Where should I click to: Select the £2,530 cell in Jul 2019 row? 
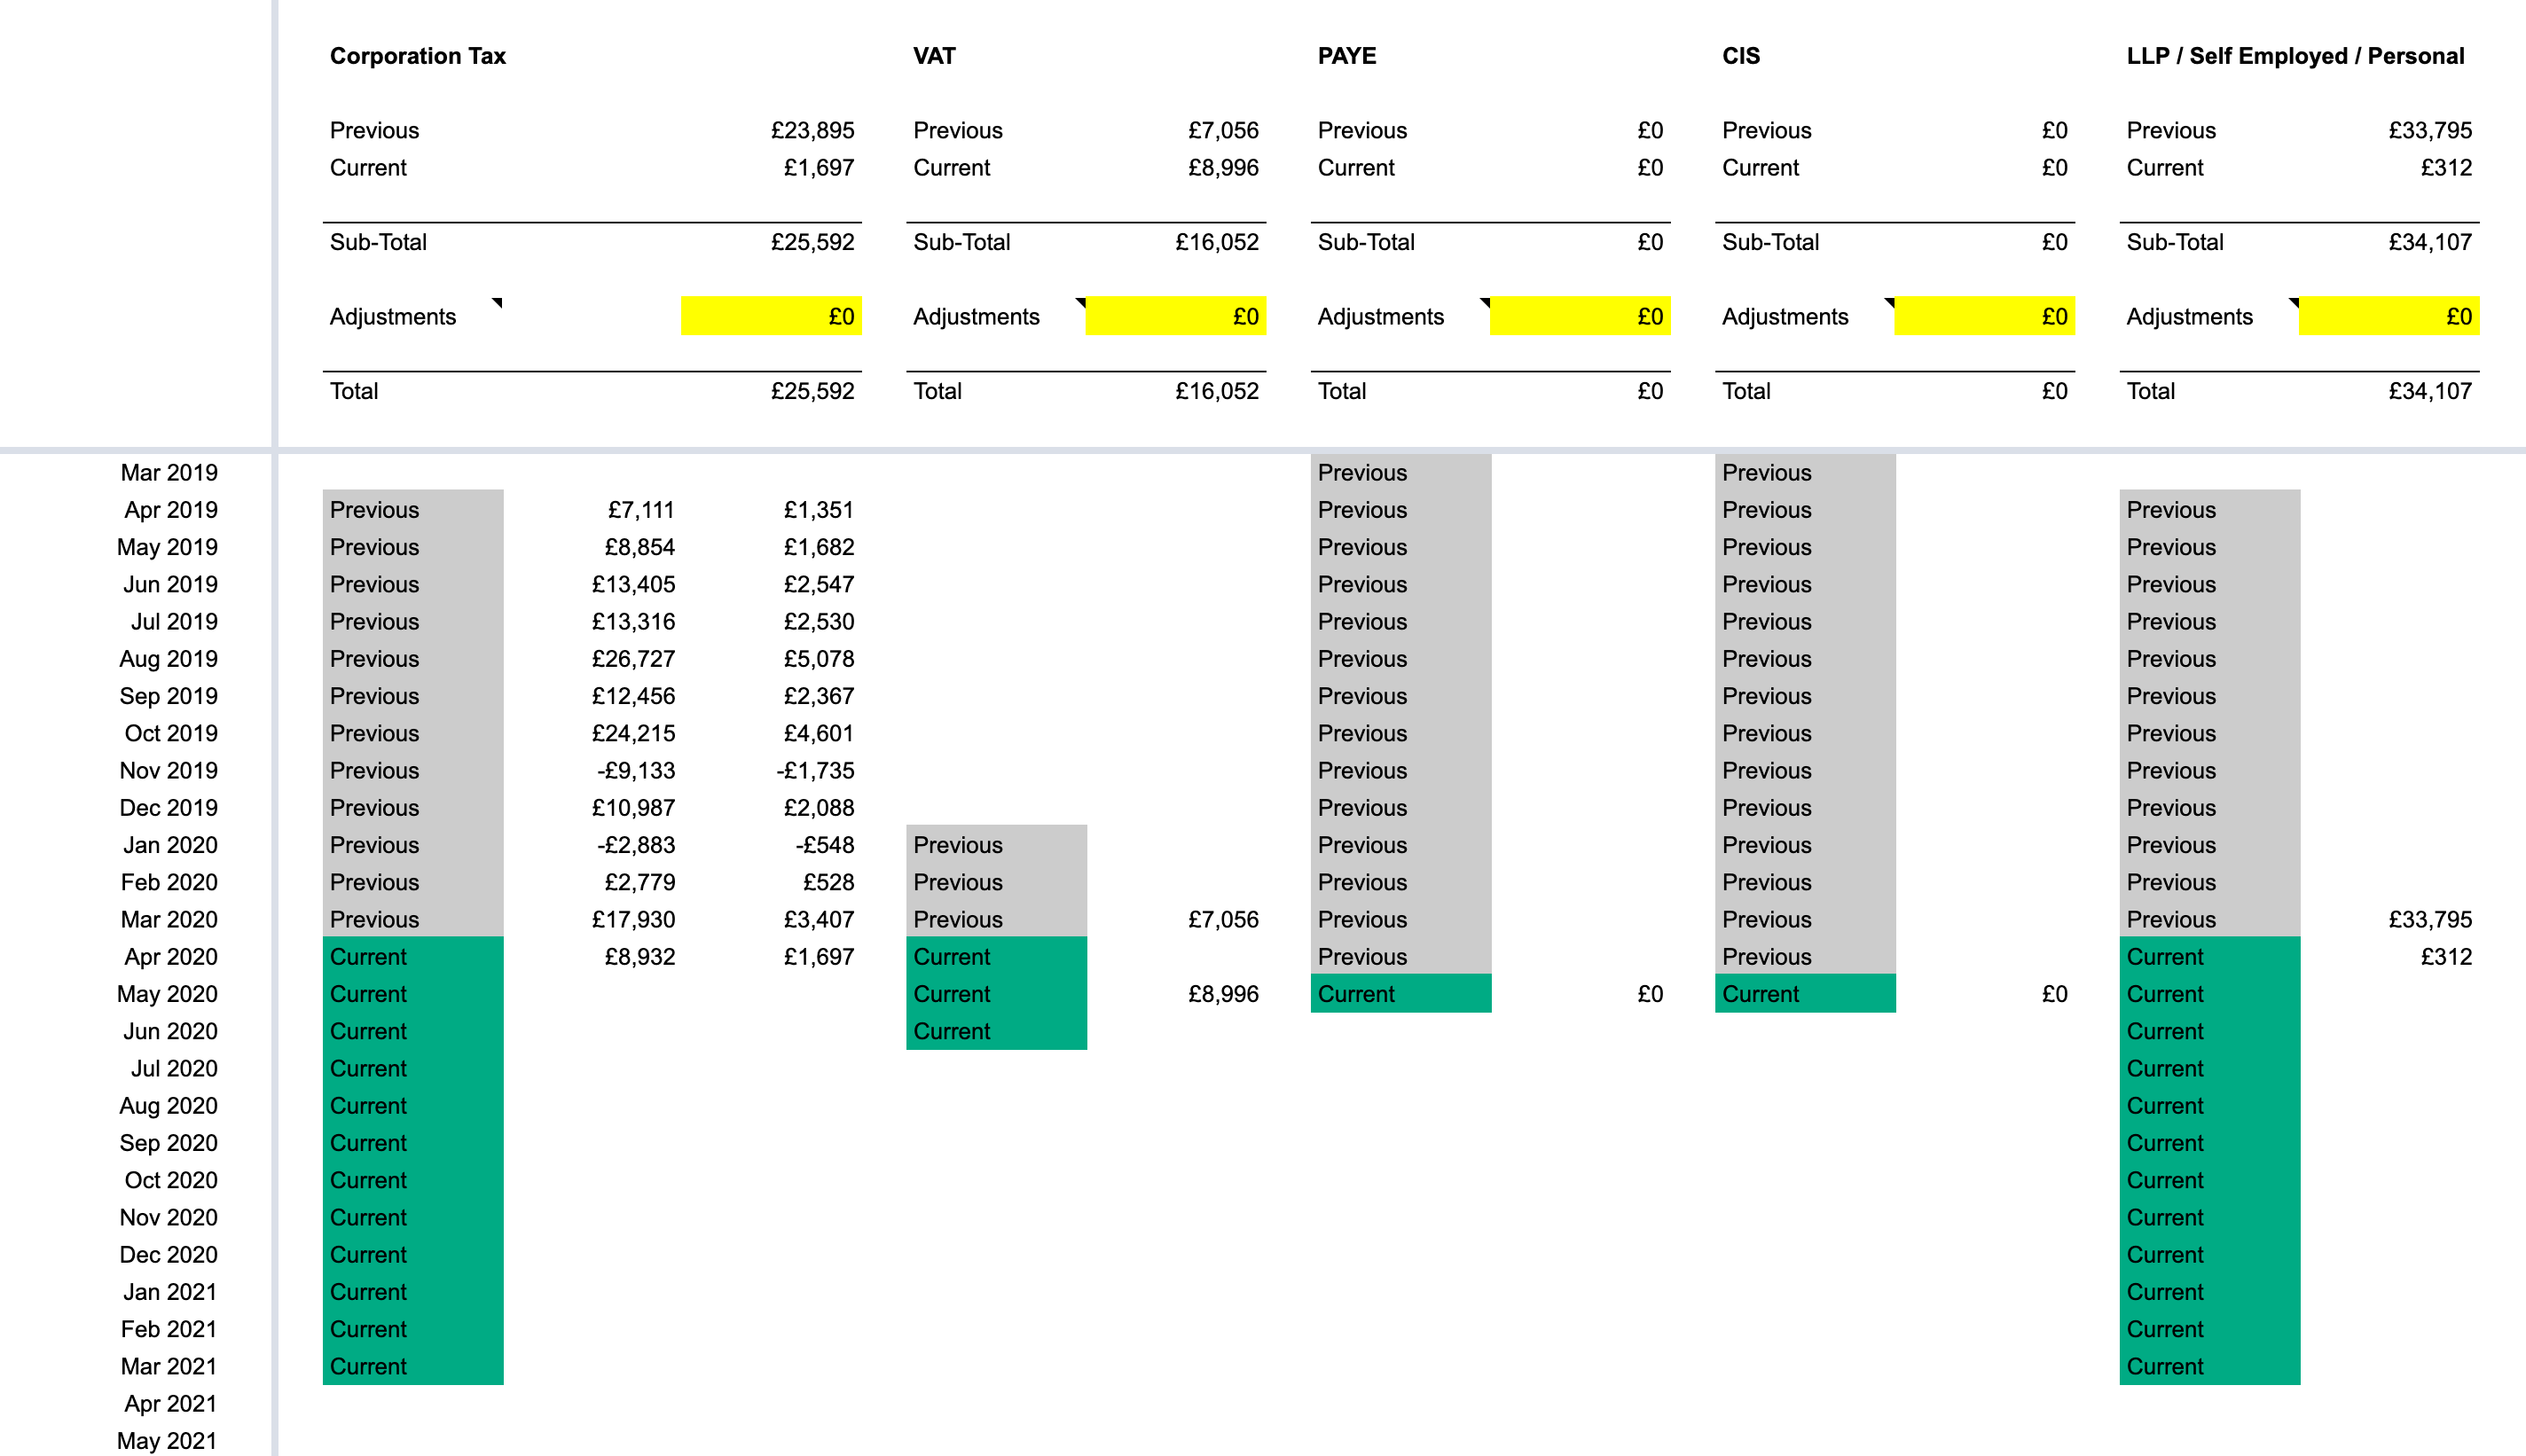pyautogui.click(x=818, y=622)
